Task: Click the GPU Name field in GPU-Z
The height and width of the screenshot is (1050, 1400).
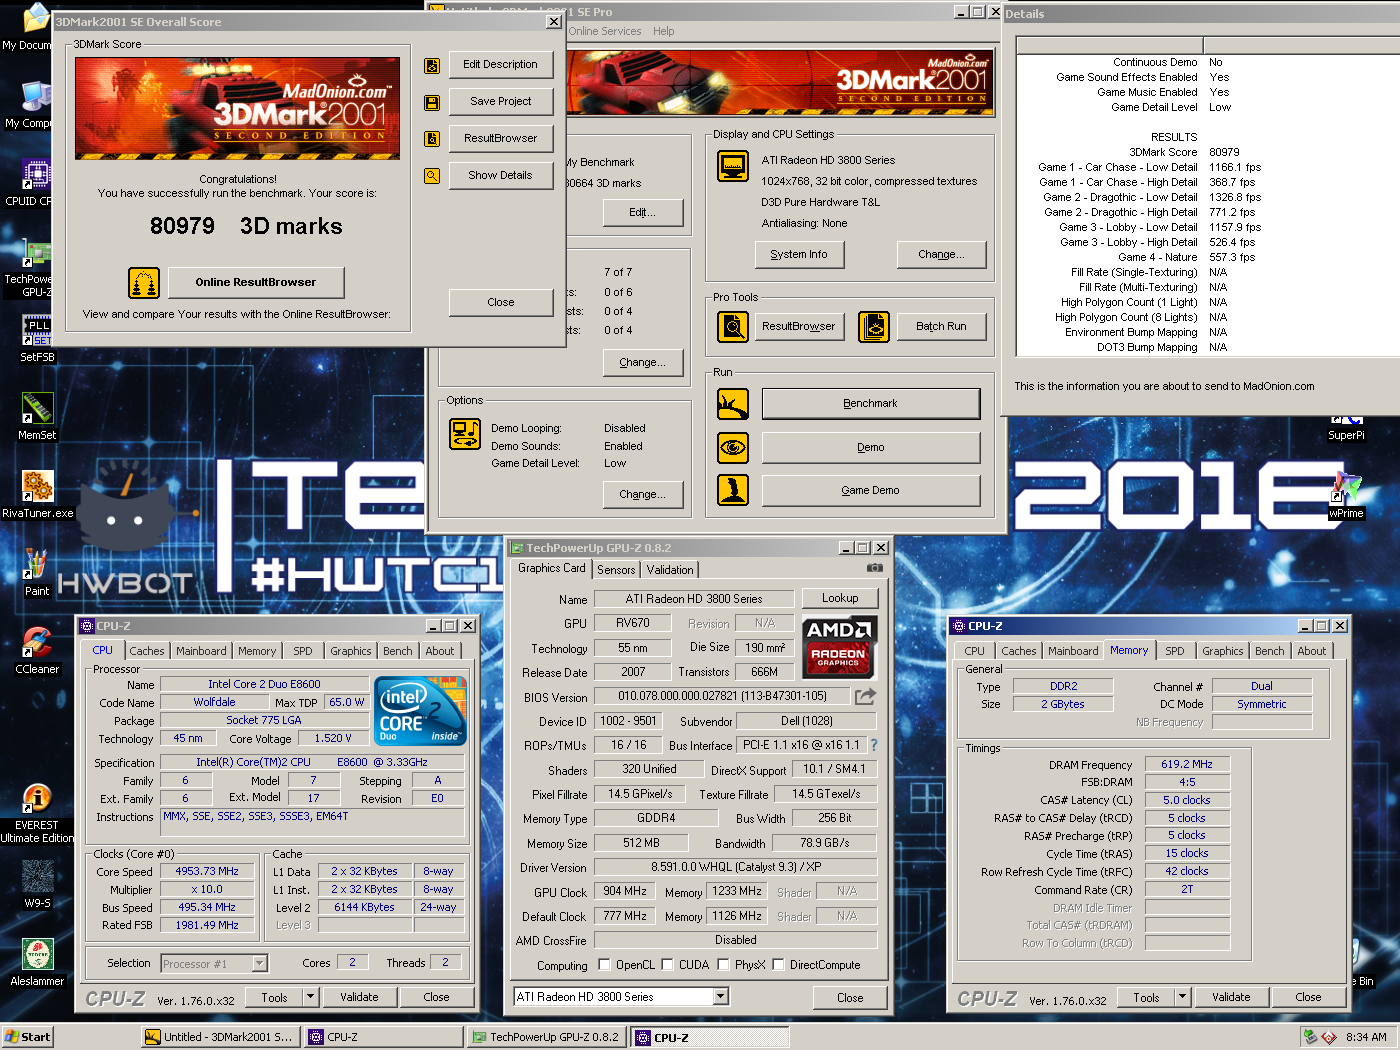Action: click(x=694, y=599)
